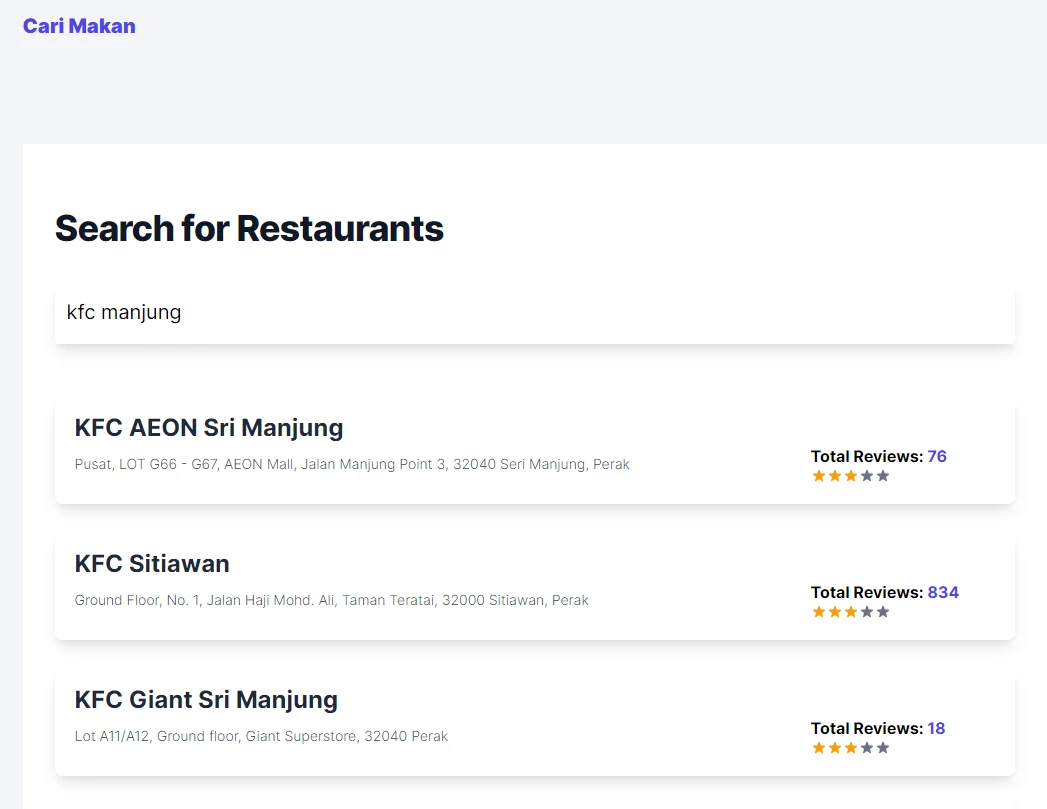Click first star of KFC AEON rating
1047x809 pixels.
coord(819,476)
